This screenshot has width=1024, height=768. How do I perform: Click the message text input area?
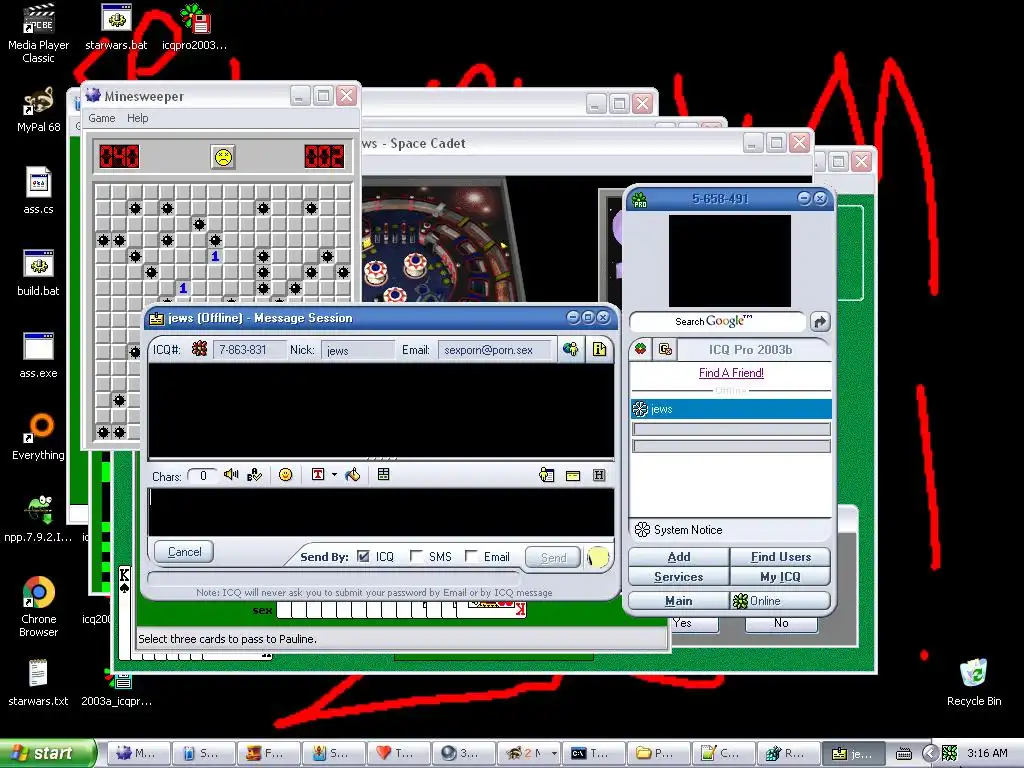381,512
